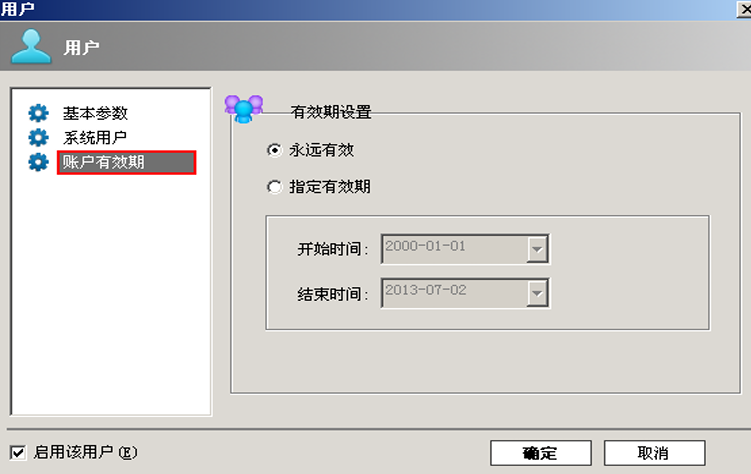Click the gear icon beside 账户有效期

pyautogui.click(x=38, y=162)
